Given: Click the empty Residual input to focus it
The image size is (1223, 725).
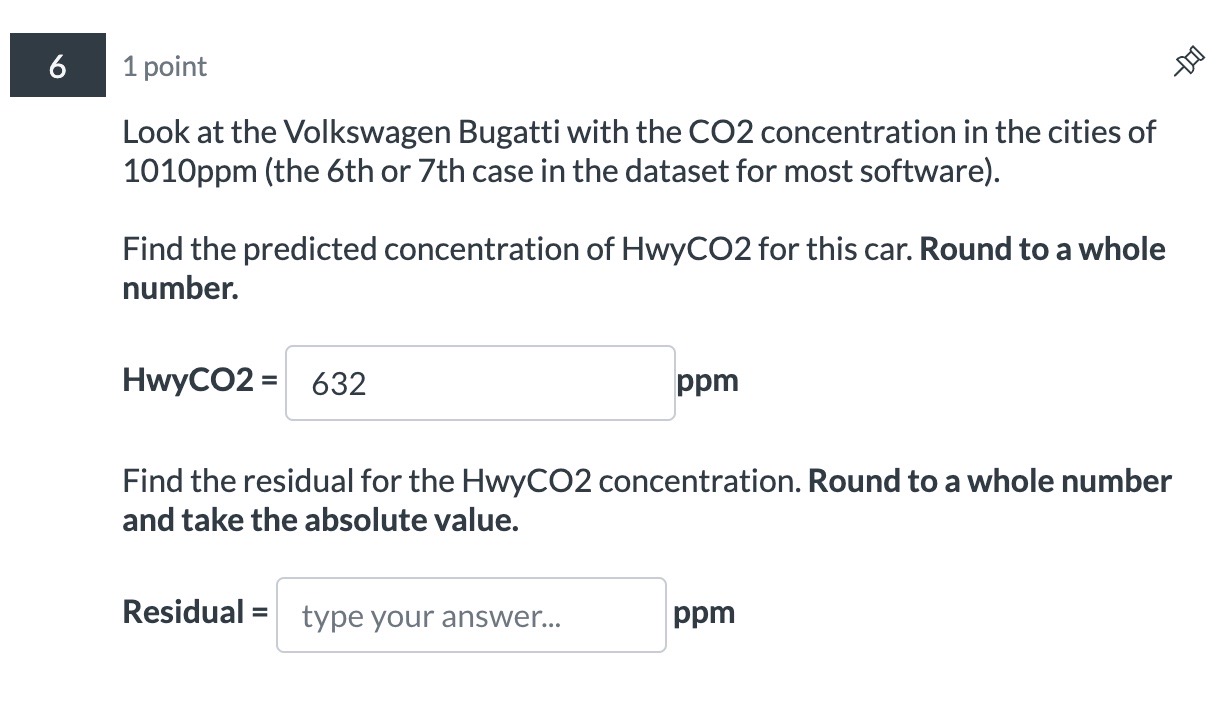Looking at the screenshot, I should pos(470,614).
